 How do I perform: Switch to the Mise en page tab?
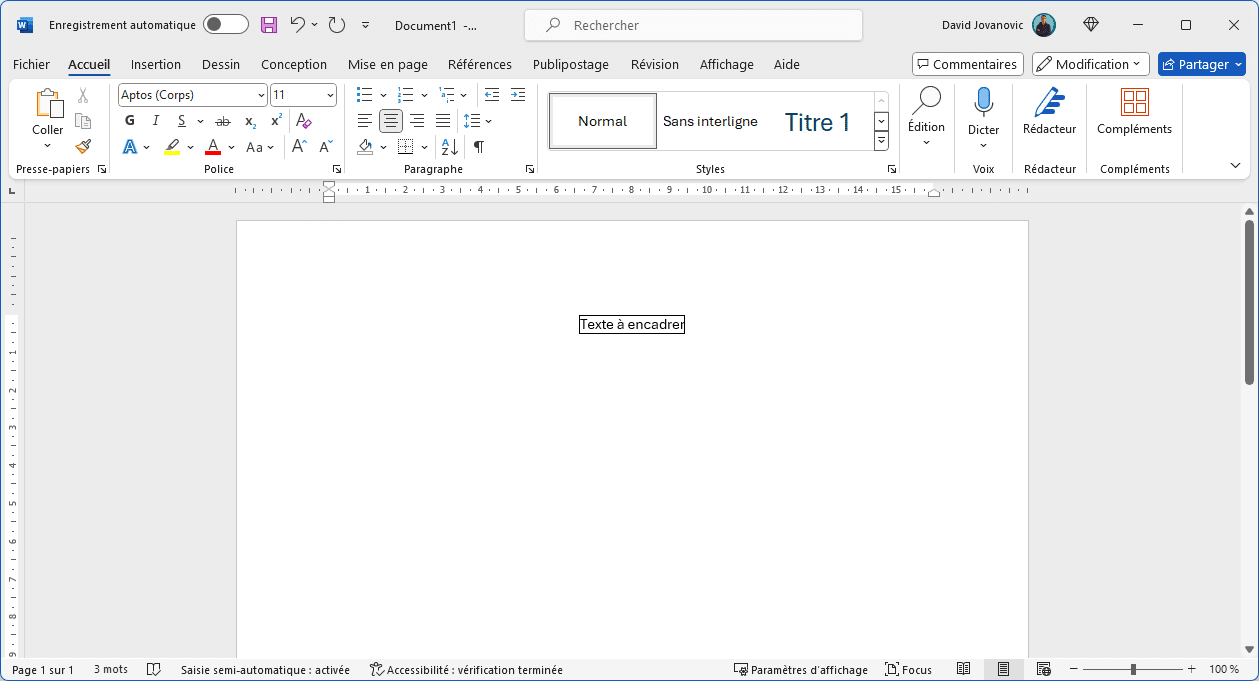388,64
